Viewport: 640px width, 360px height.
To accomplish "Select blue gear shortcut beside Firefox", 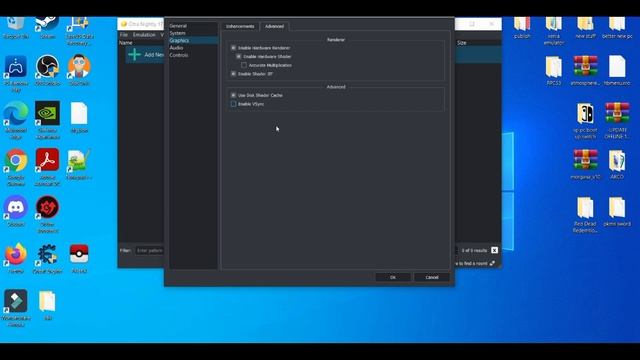I will pyautogui.click(x=47, y=258).
